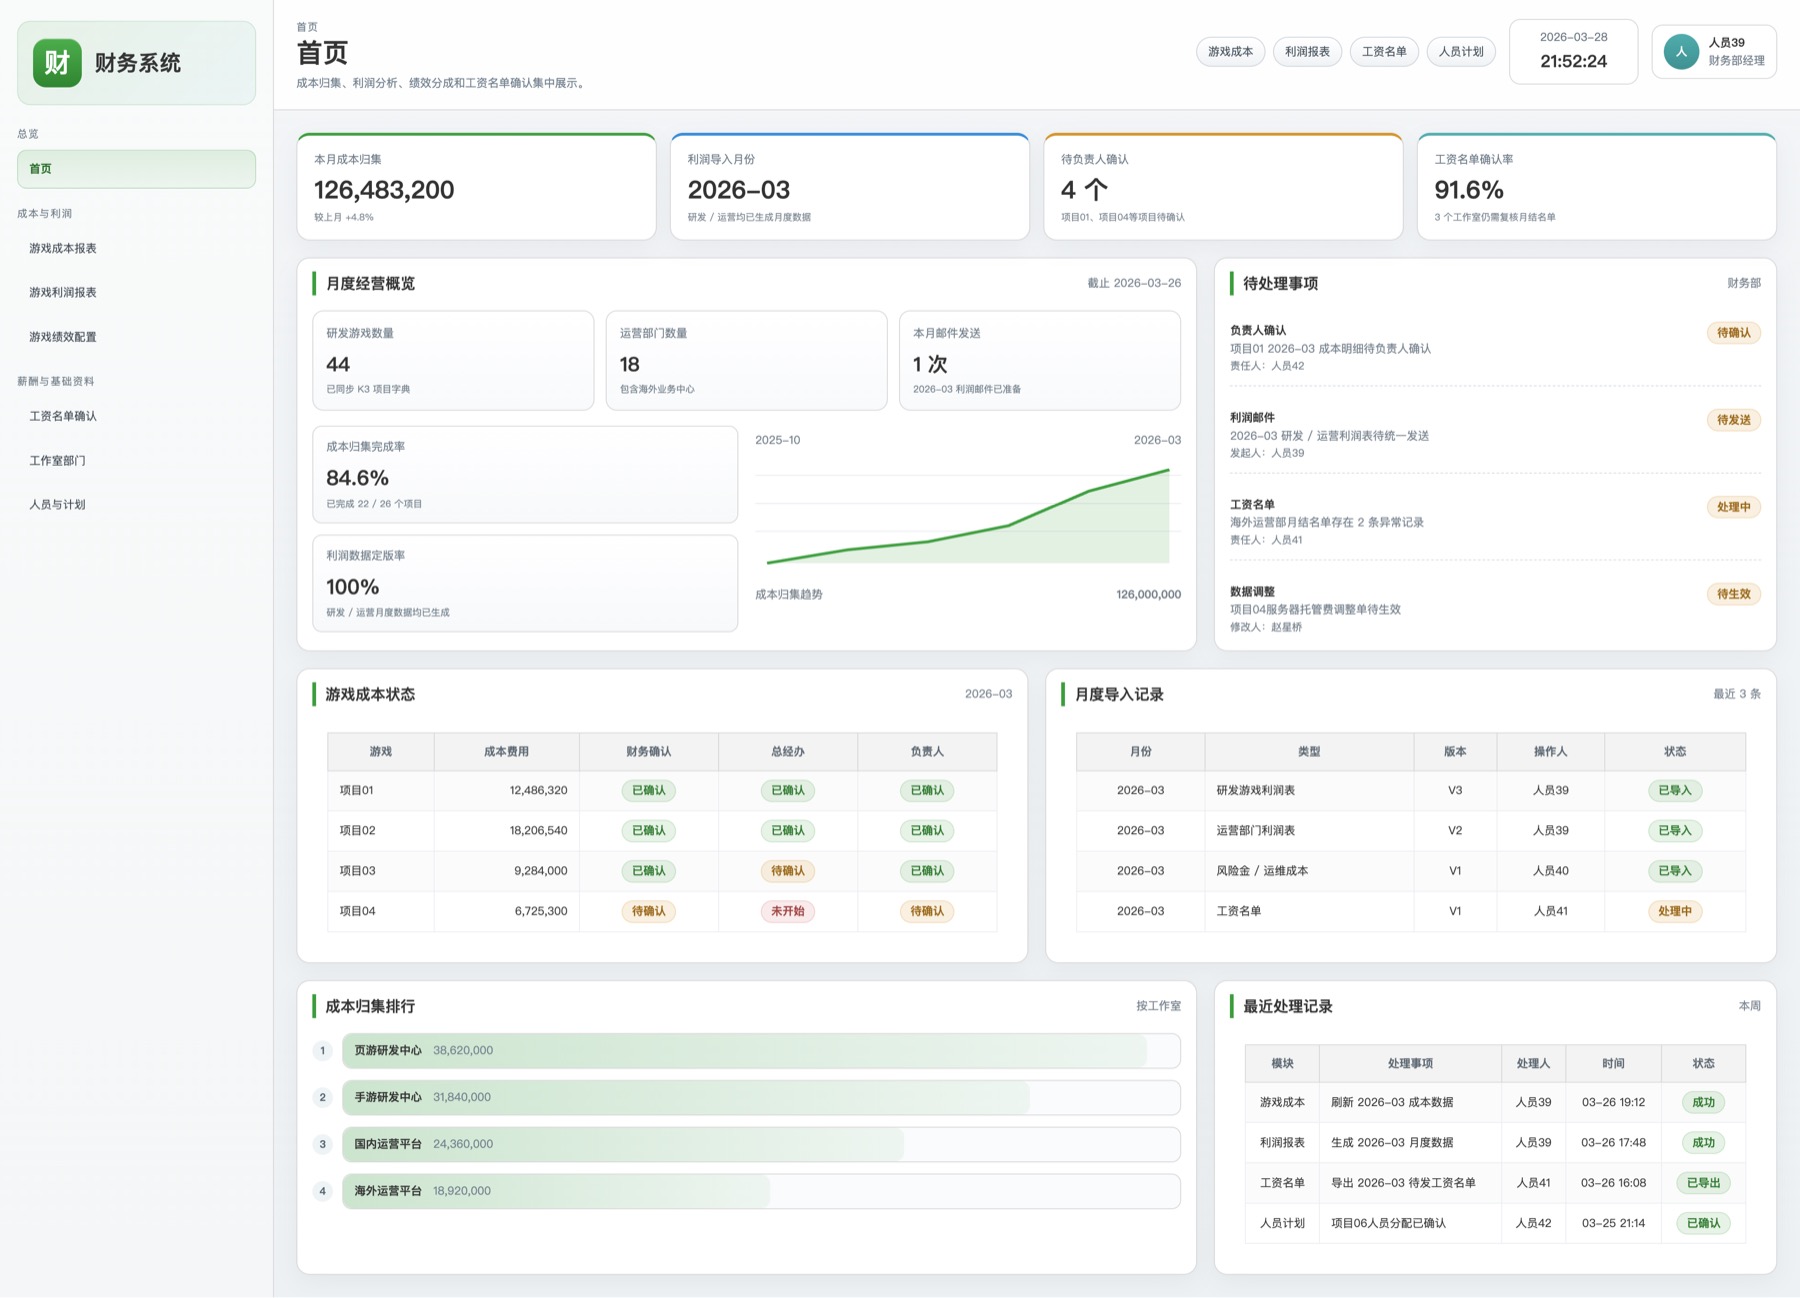1800x1298 pixels.
Task: Open 游戏成本报表 in the sidebar
Action: click(63, 248)
